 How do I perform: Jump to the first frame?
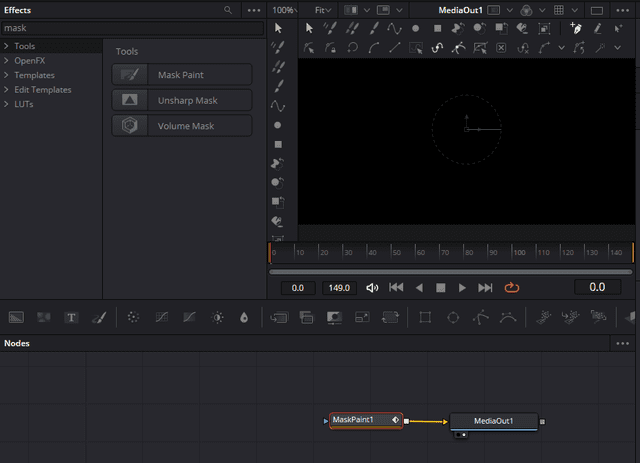[396, 287]
